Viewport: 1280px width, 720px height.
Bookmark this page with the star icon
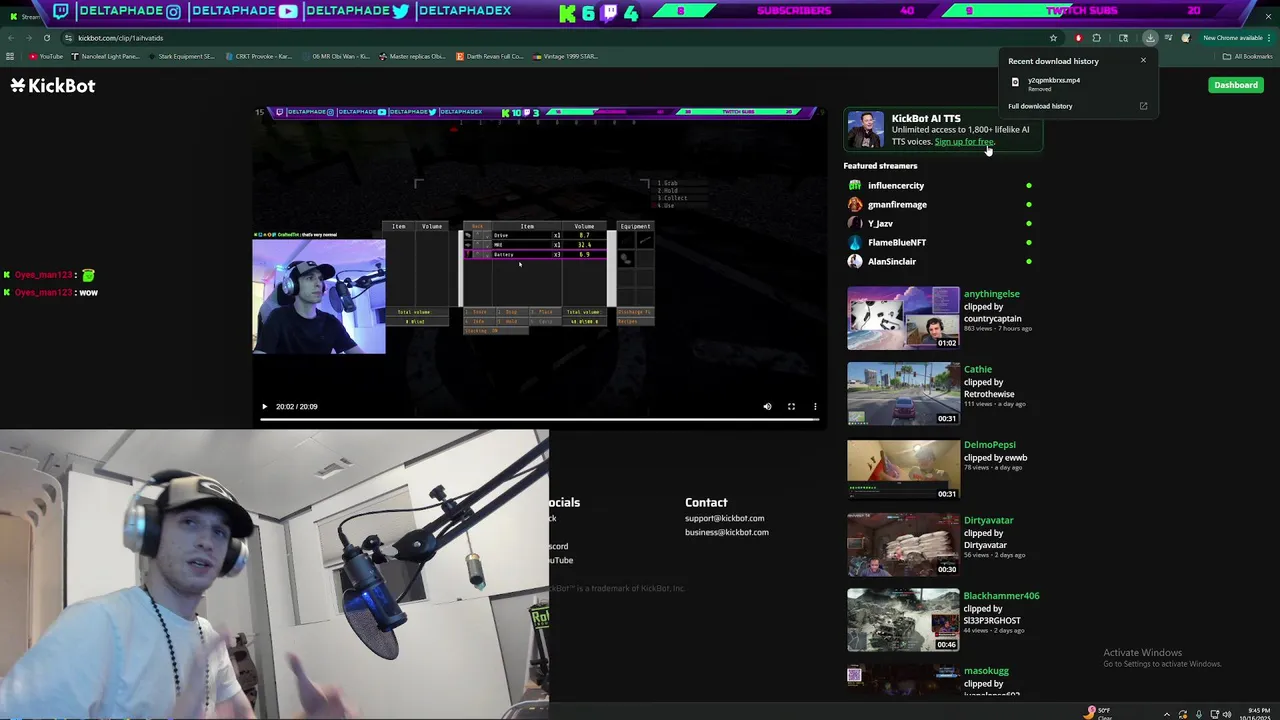[x=1053, y=38]
